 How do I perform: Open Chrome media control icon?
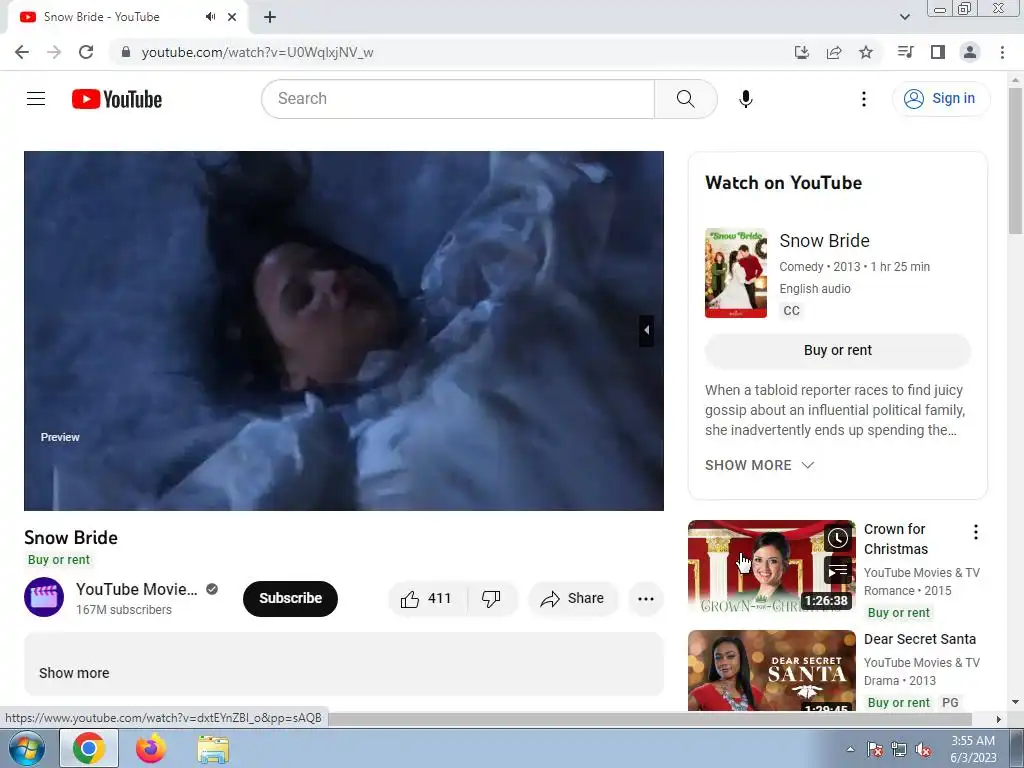click(905, 52)
